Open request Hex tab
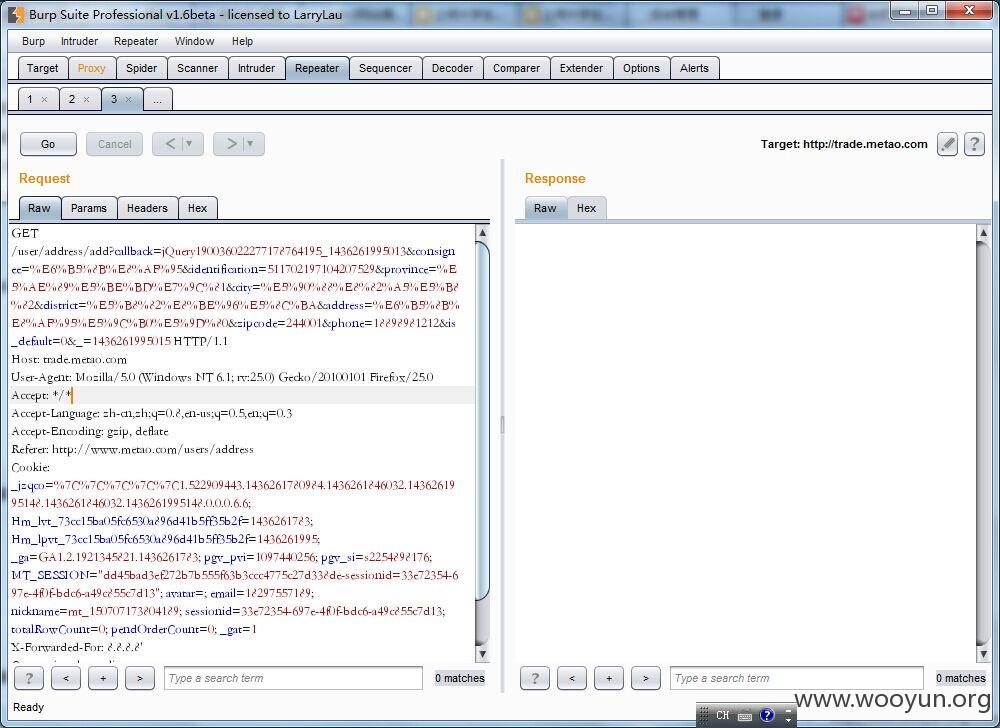 click(x=197, y=208)
